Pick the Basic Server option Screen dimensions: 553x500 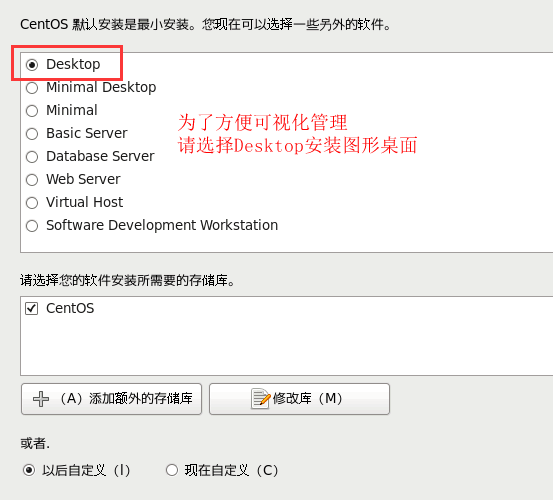(32, 134)
